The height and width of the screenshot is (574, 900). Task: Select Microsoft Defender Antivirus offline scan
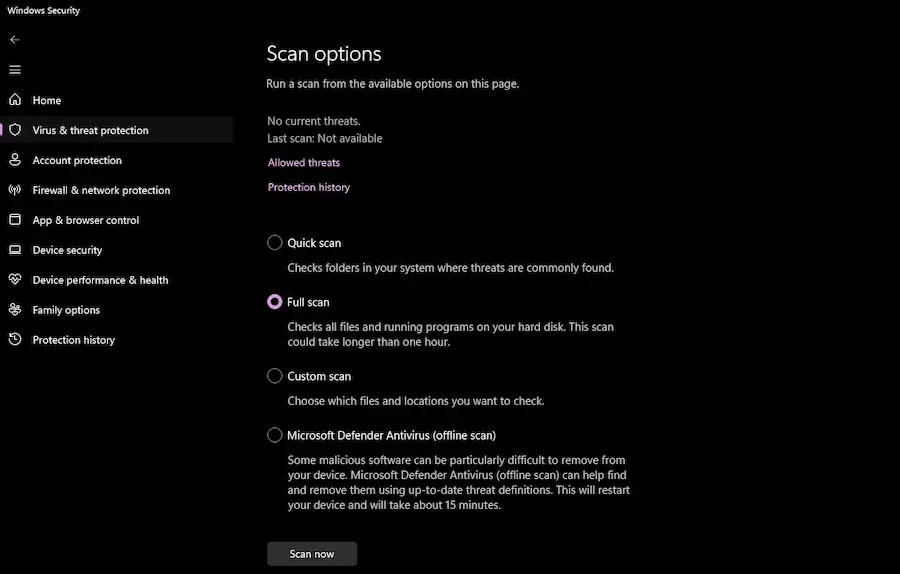[x=275, y=435]
